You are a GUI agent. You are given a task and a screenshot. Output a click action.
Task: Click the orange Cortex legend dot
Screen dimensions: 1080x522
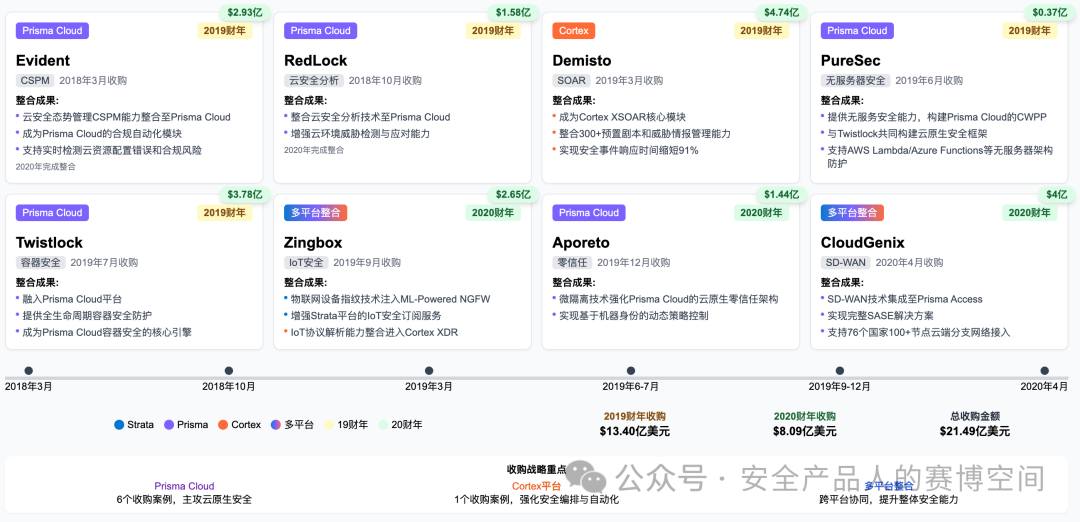[223, 425]
